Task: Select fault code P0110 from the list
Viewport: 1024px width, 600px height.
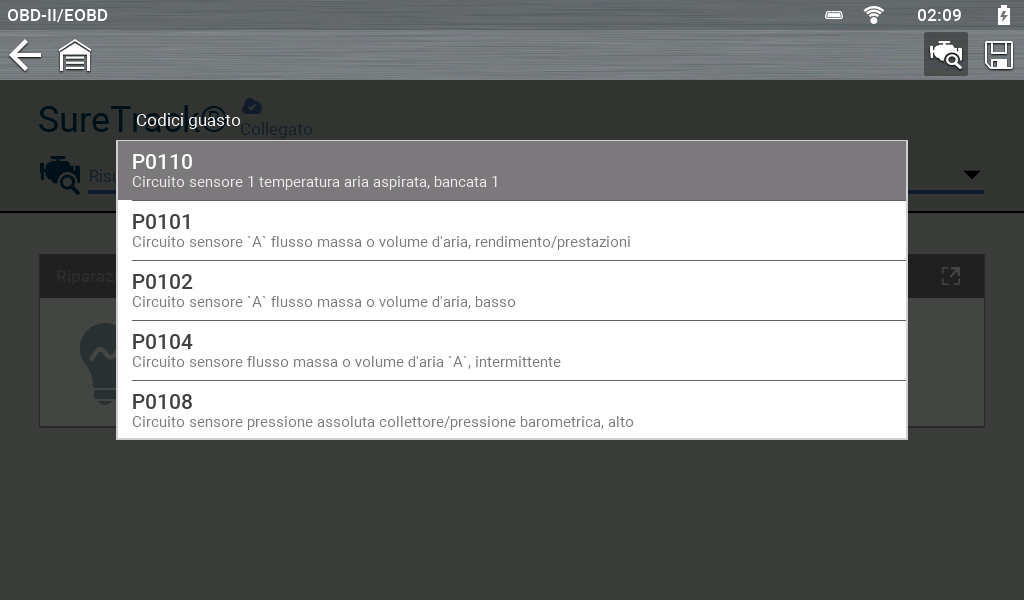Action: point(511,171)
